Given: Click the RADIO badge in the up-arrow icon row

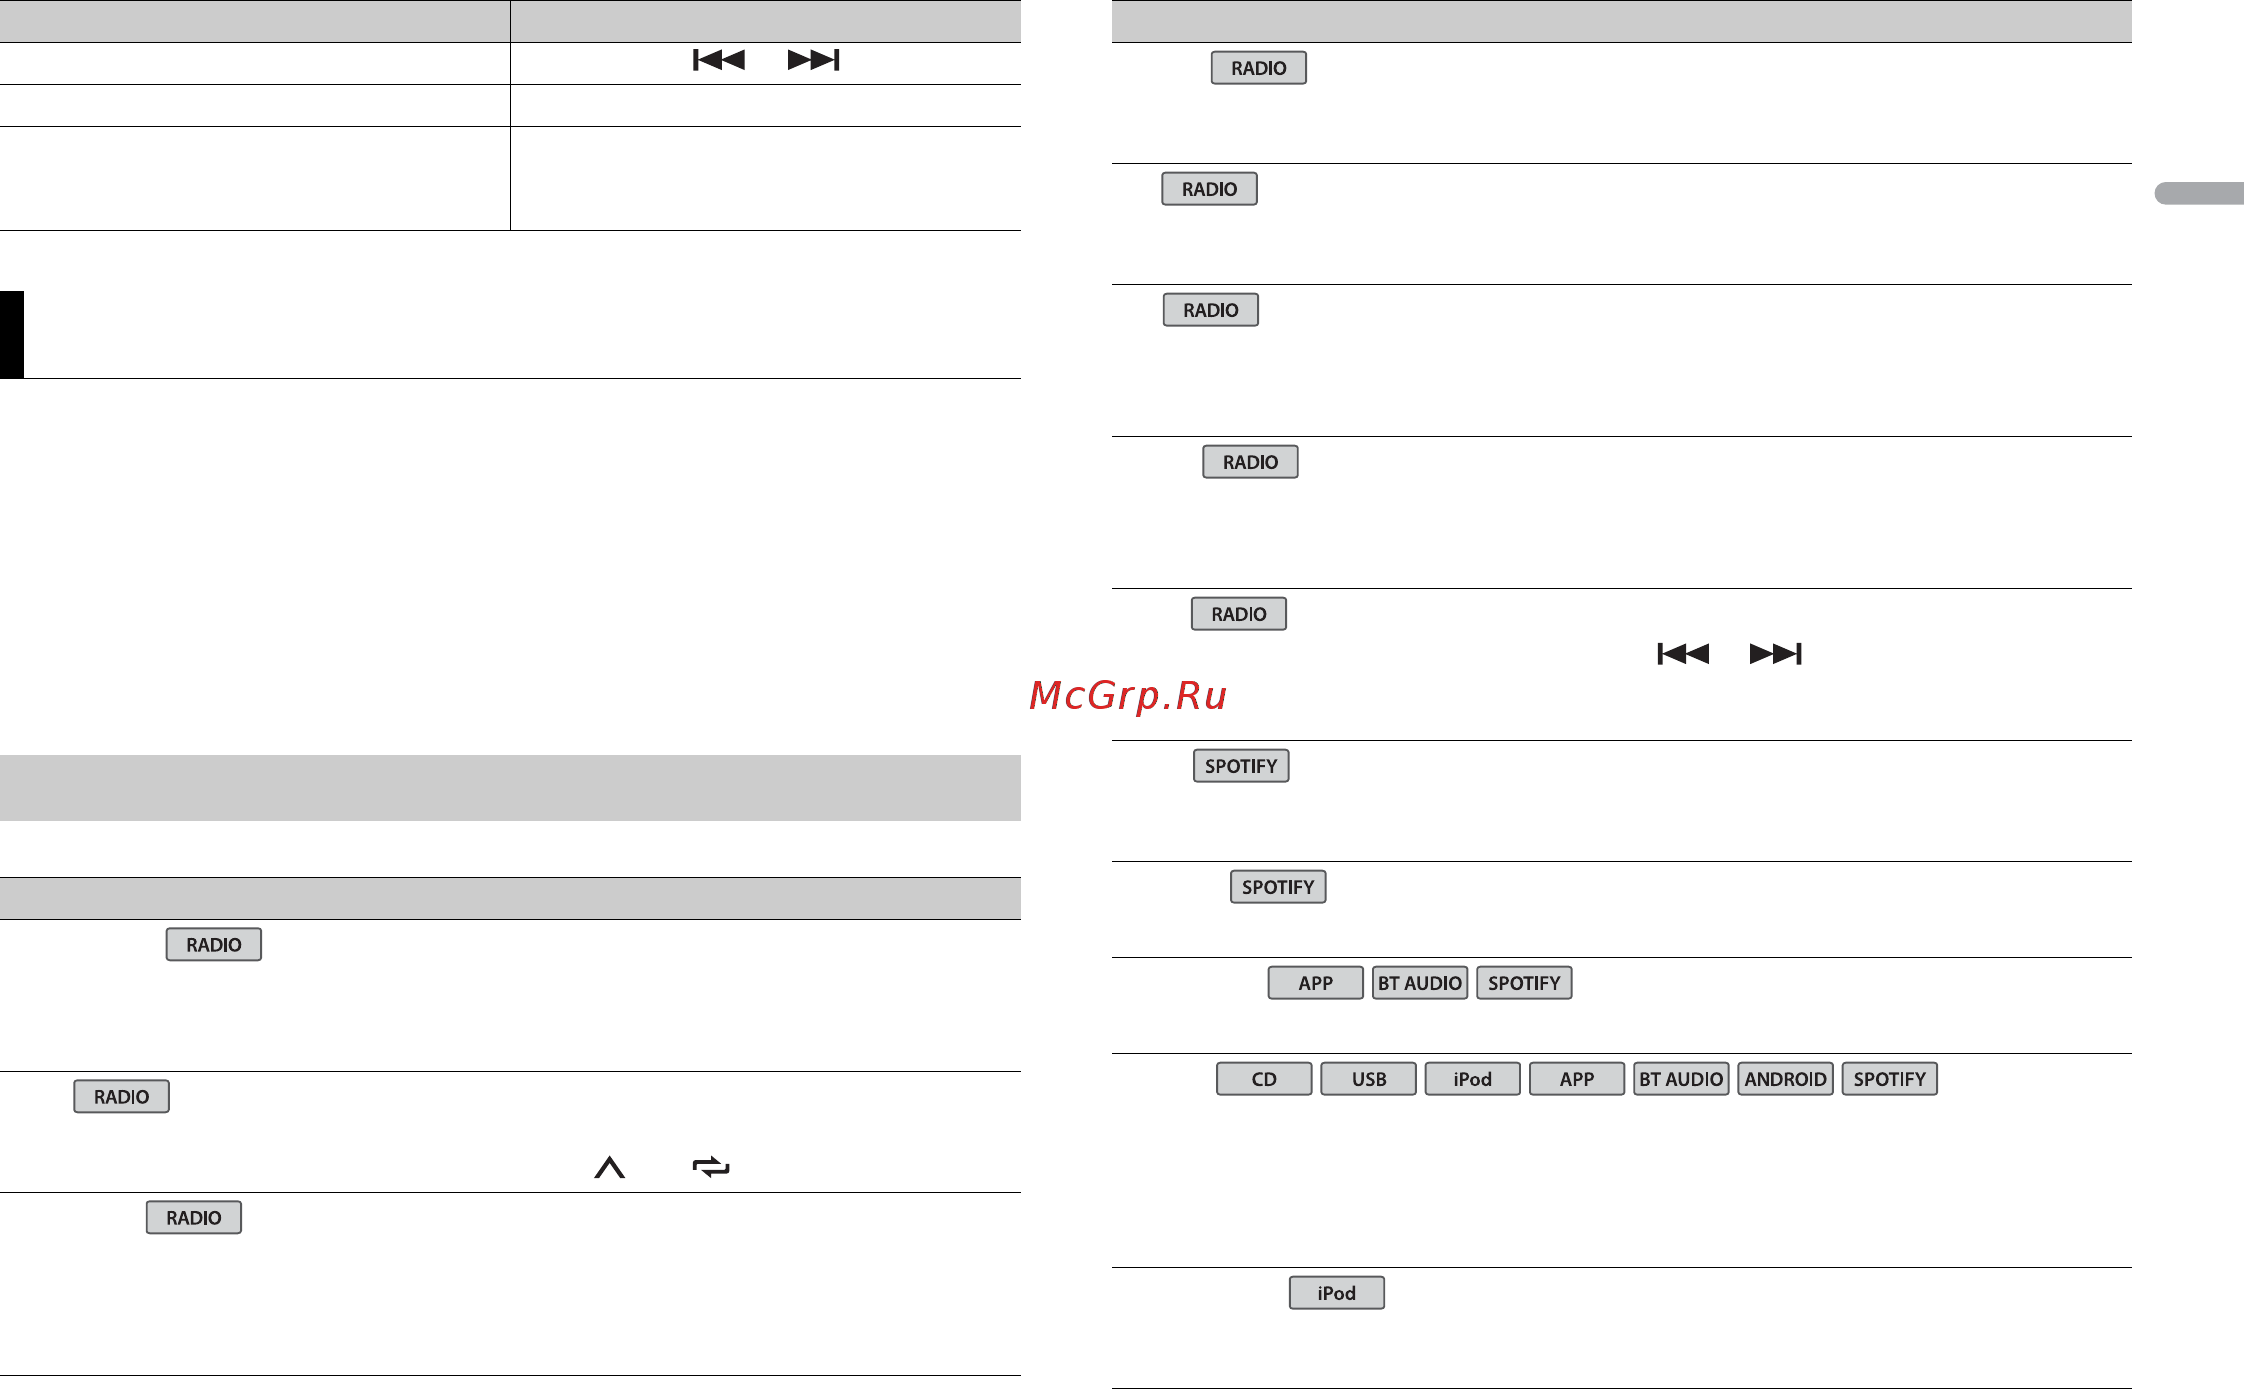Looking at the screenshot, I should (121, 1097).
